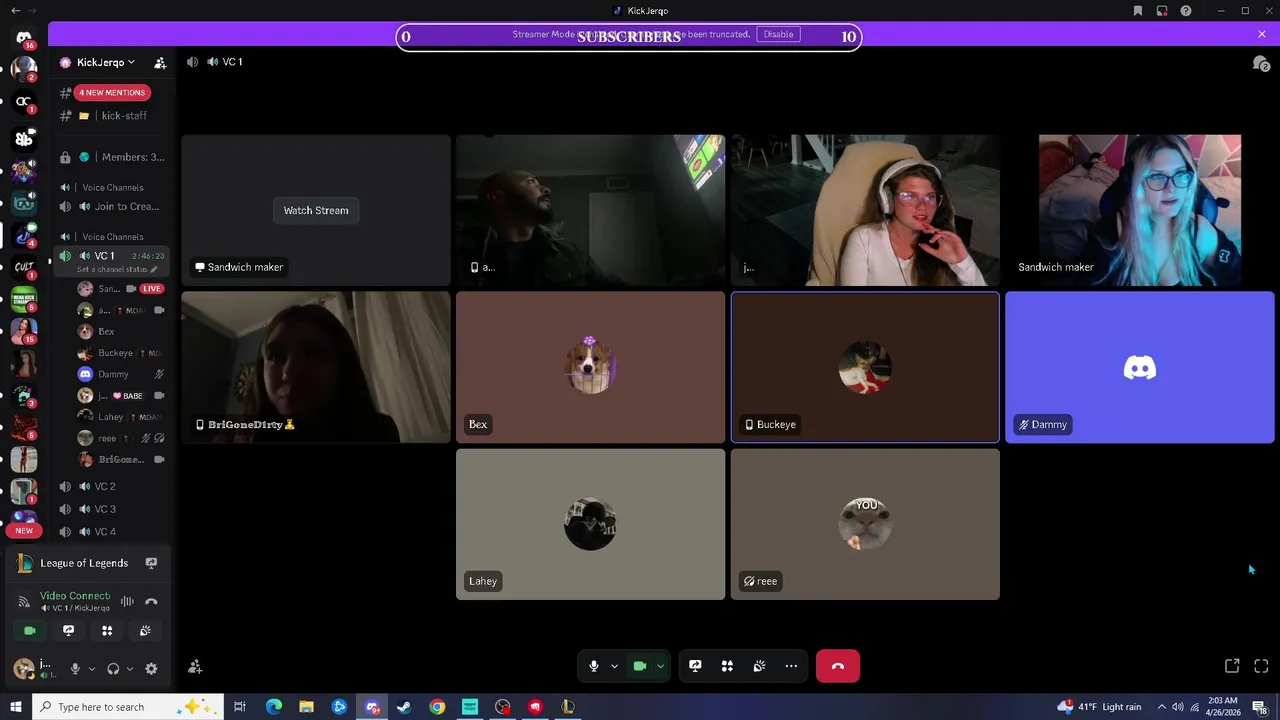Open activities launcher in the call bar

(x=727, y=666)
